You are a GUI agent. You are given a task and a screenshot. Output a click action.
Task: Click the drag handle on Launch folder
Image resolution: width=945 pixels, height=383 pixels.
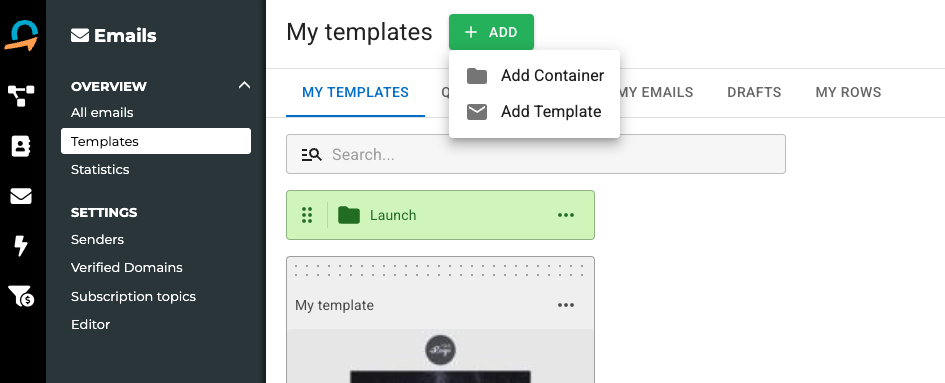point(307,215)
